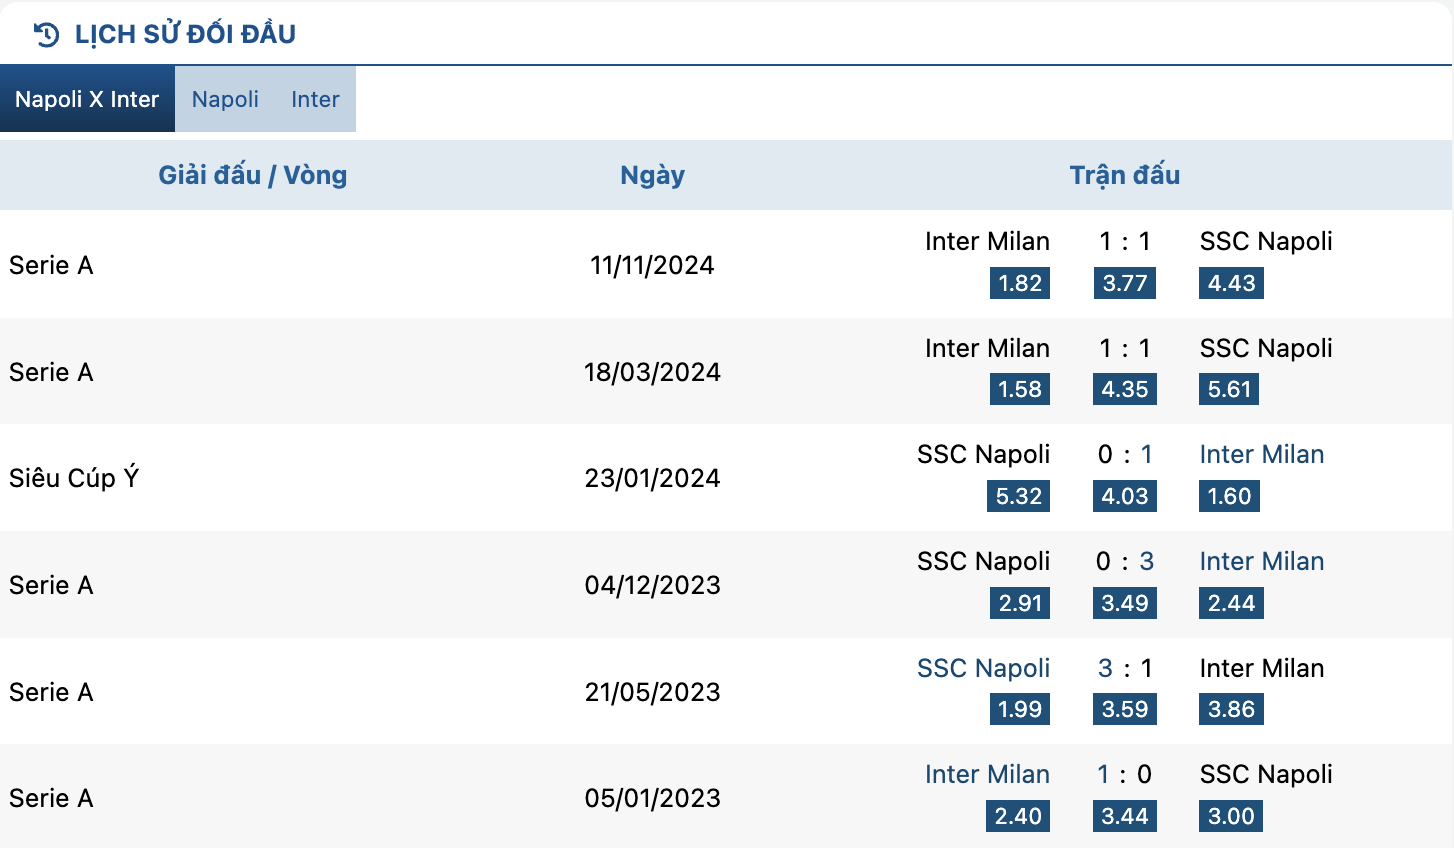Click odds 5.32 in the Siêu Cúp Ý match
Screen dimensions: 1454x848
click(x=1018, y=496)
